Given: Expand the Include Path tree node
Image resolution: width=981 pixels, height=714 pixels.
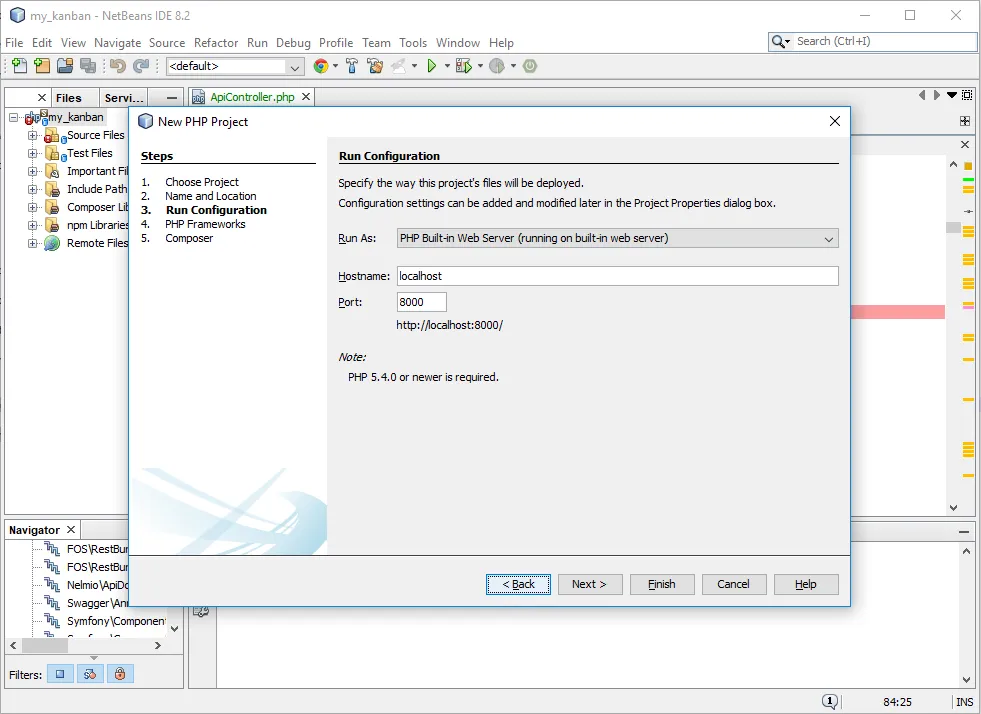Looking at the screenshot, I should coord(33,189).
